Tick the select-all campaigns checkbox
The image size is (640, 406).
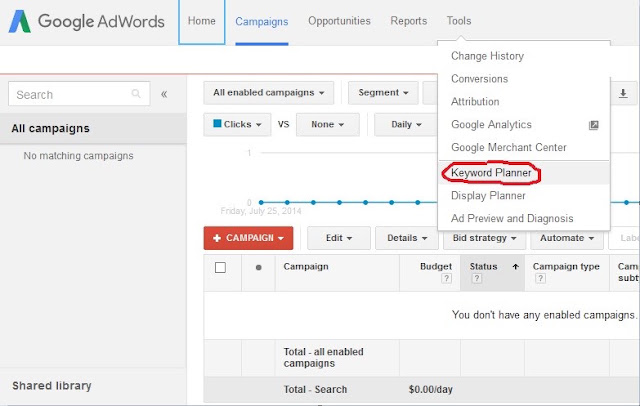pyautogui.click(x=220, y=268)
